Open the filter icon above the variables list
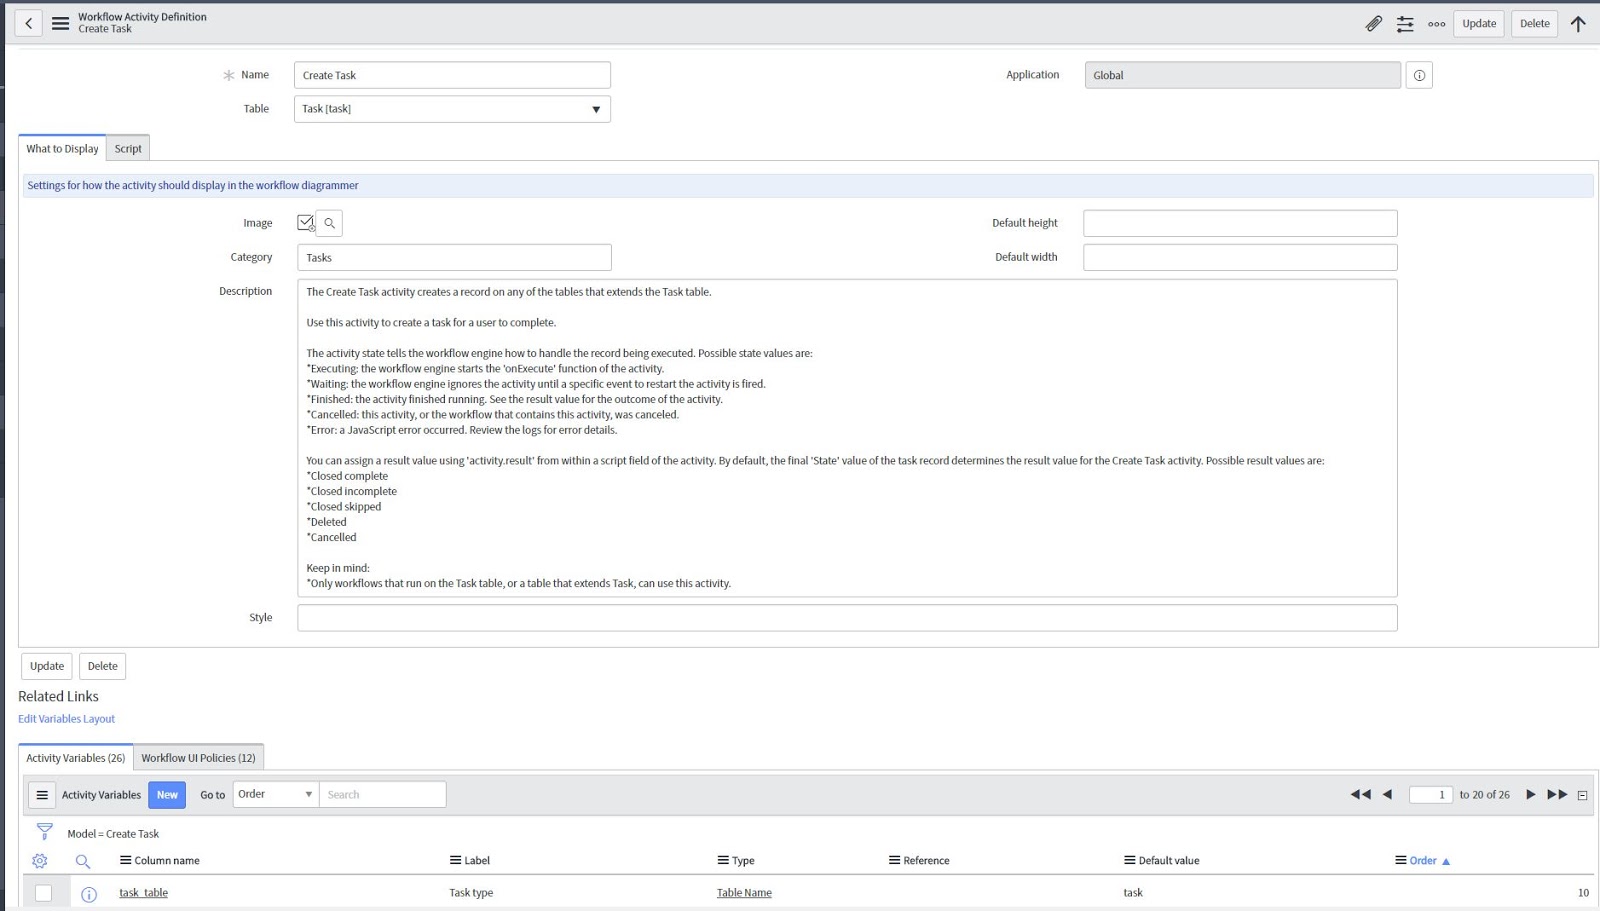 coord(43,829)
